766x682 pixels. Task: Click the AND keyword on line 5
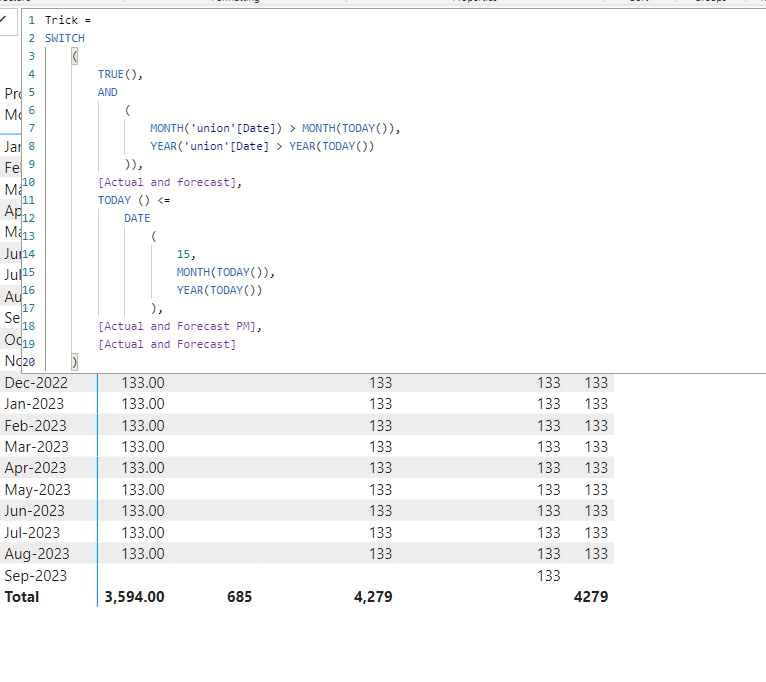[x=107, y=92]
